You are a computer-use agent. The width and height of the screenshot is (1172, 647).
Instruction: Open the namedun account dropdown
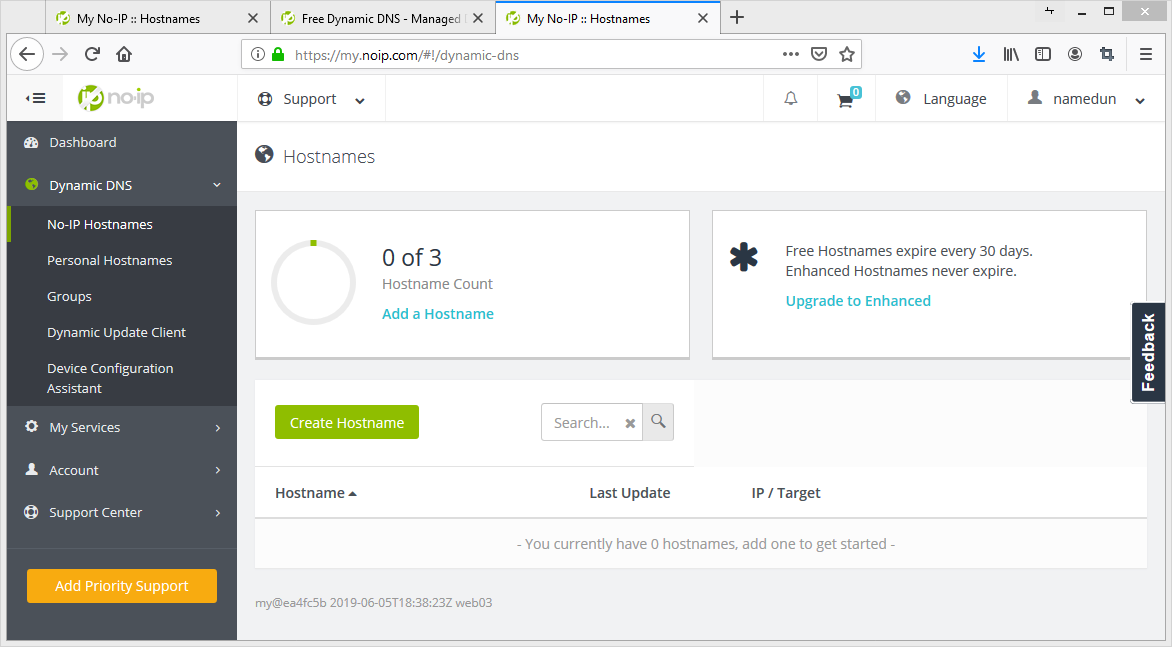[x=1086, y=99]
